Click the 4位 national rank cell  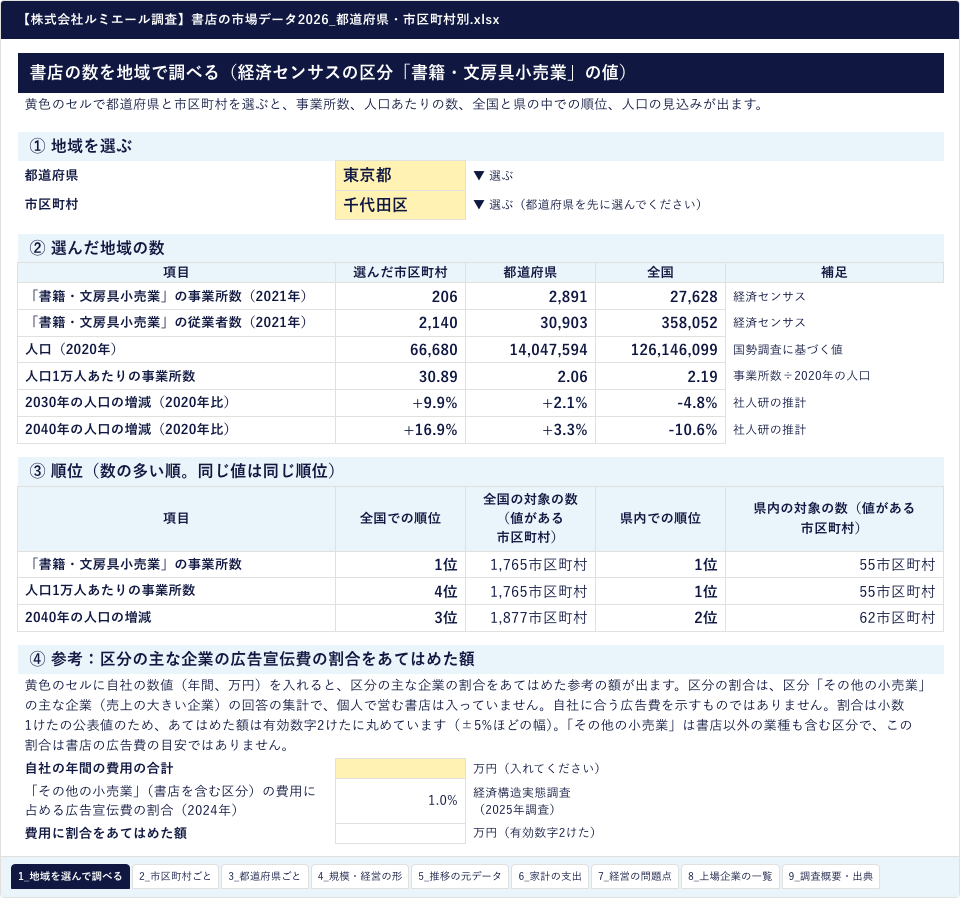tap(400, 591)
